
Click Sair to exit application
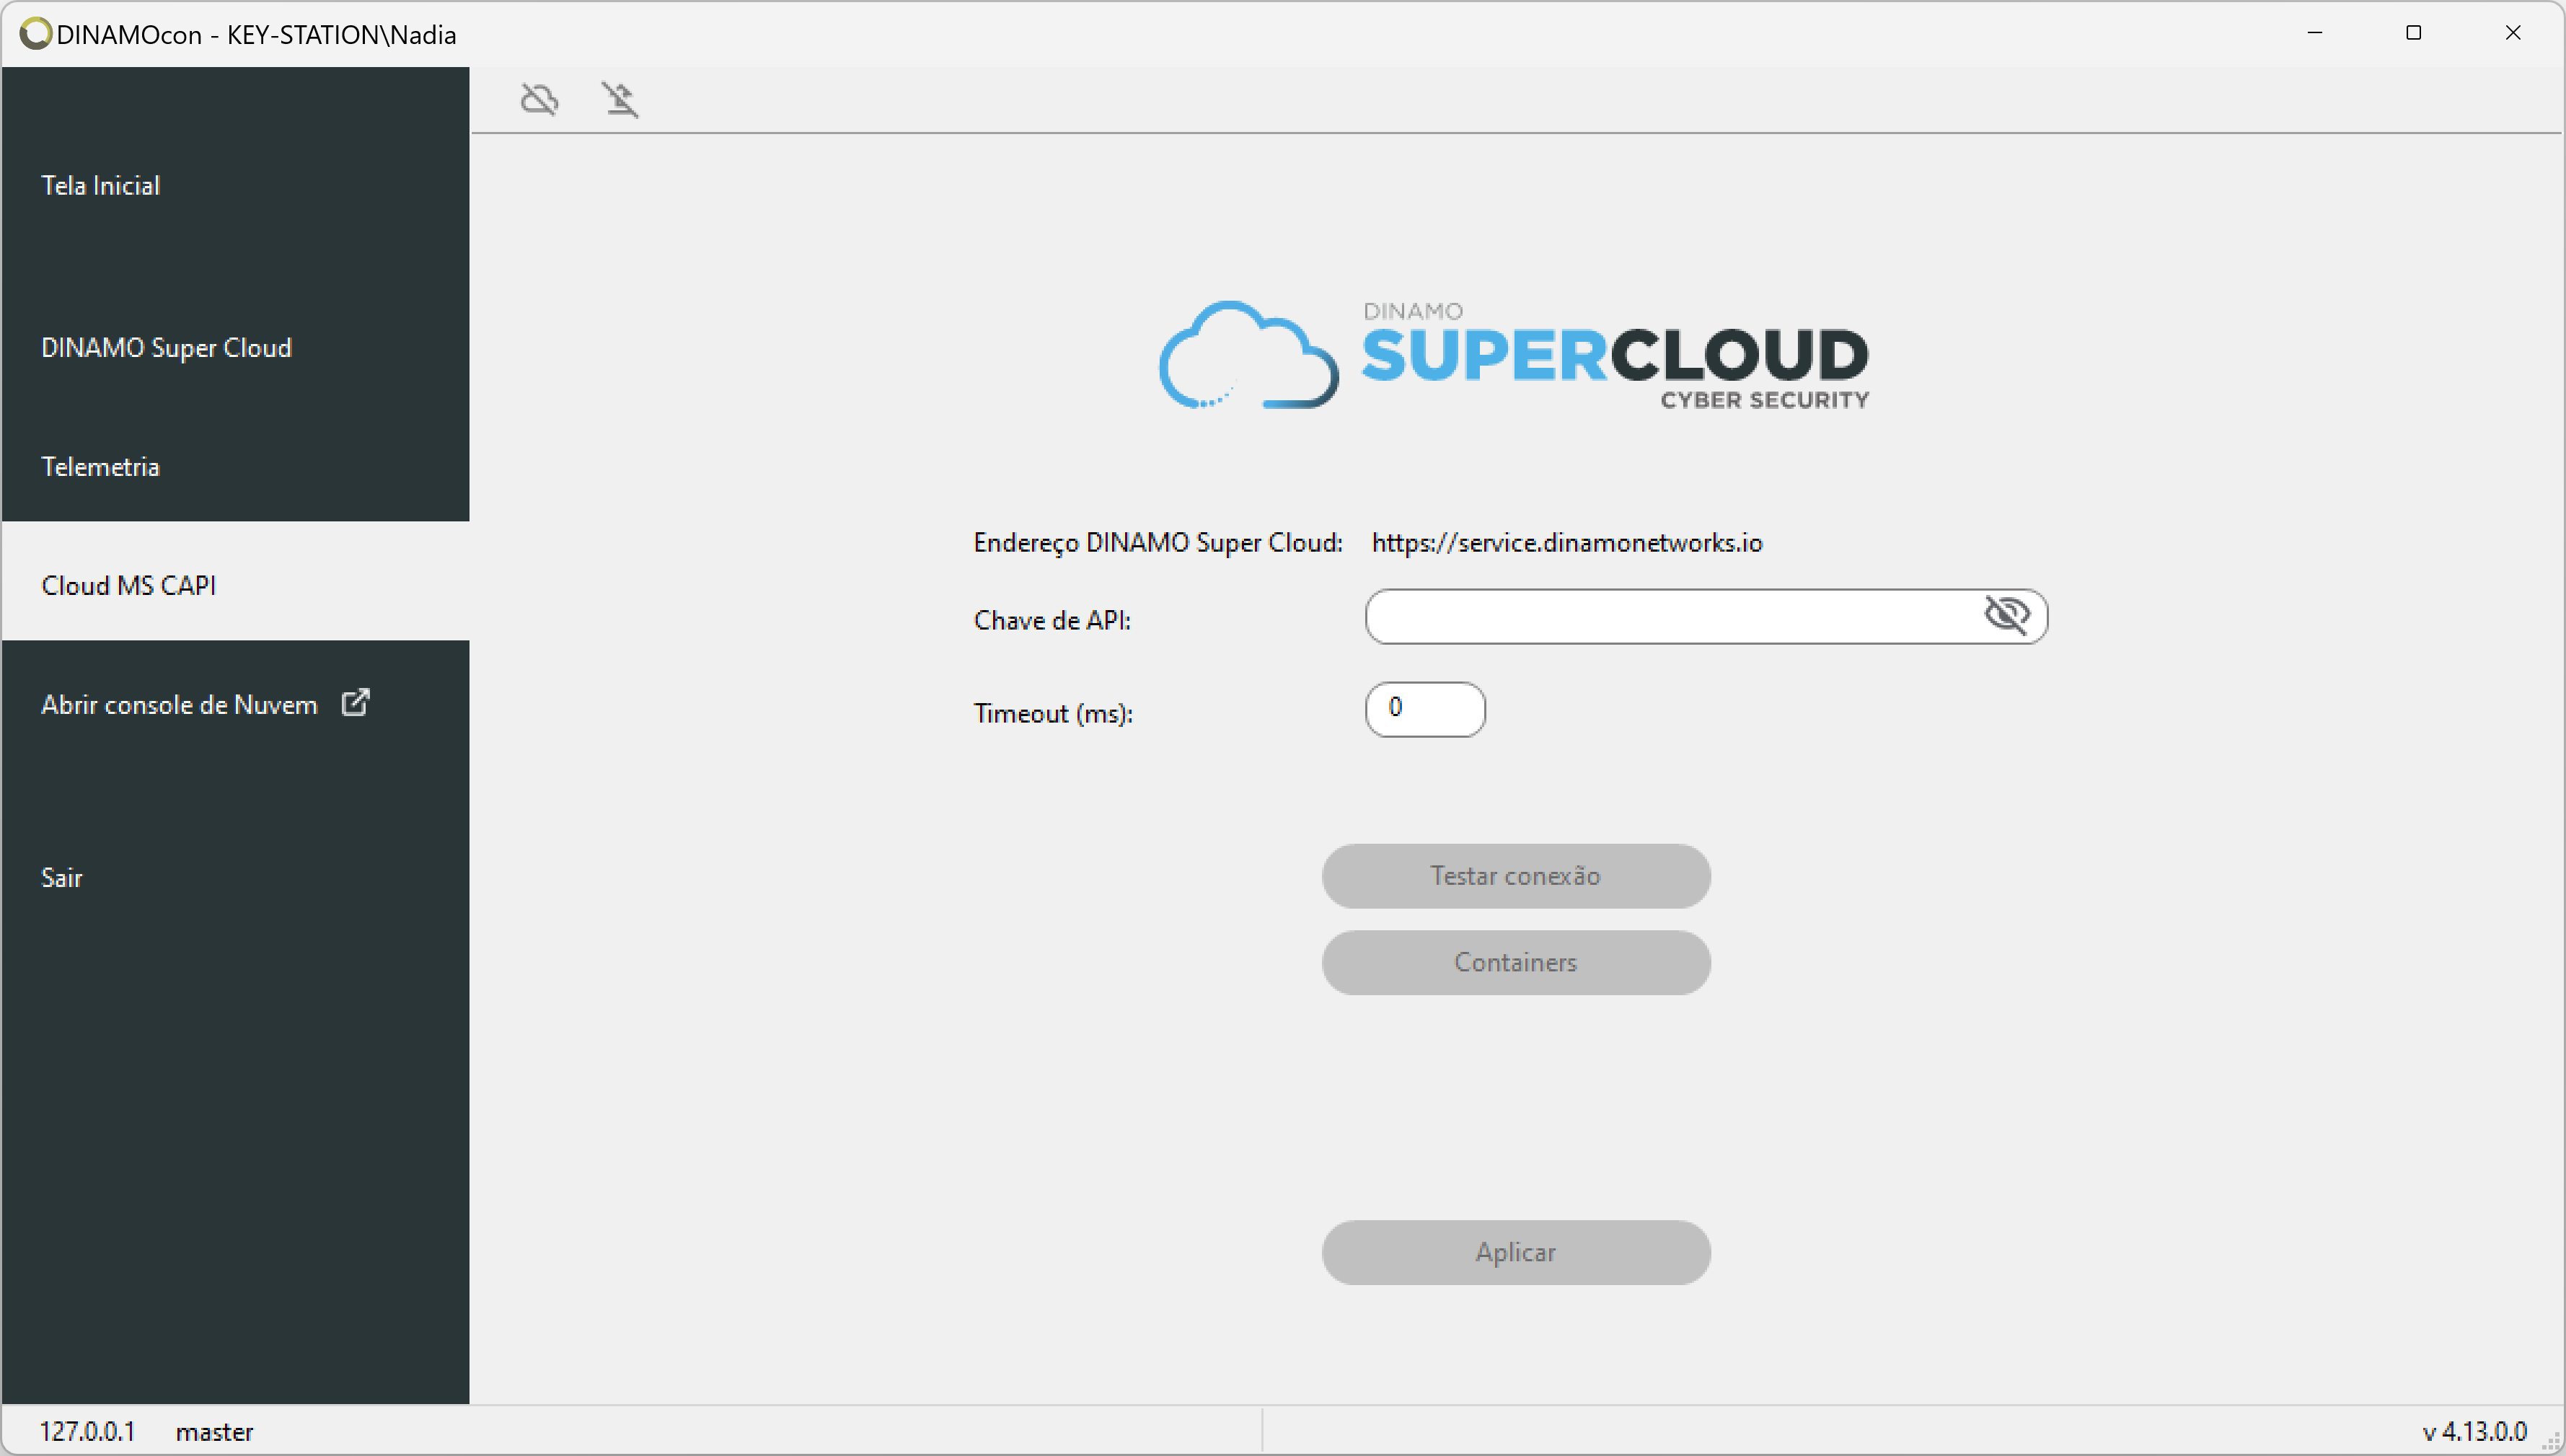coord(63,876)
